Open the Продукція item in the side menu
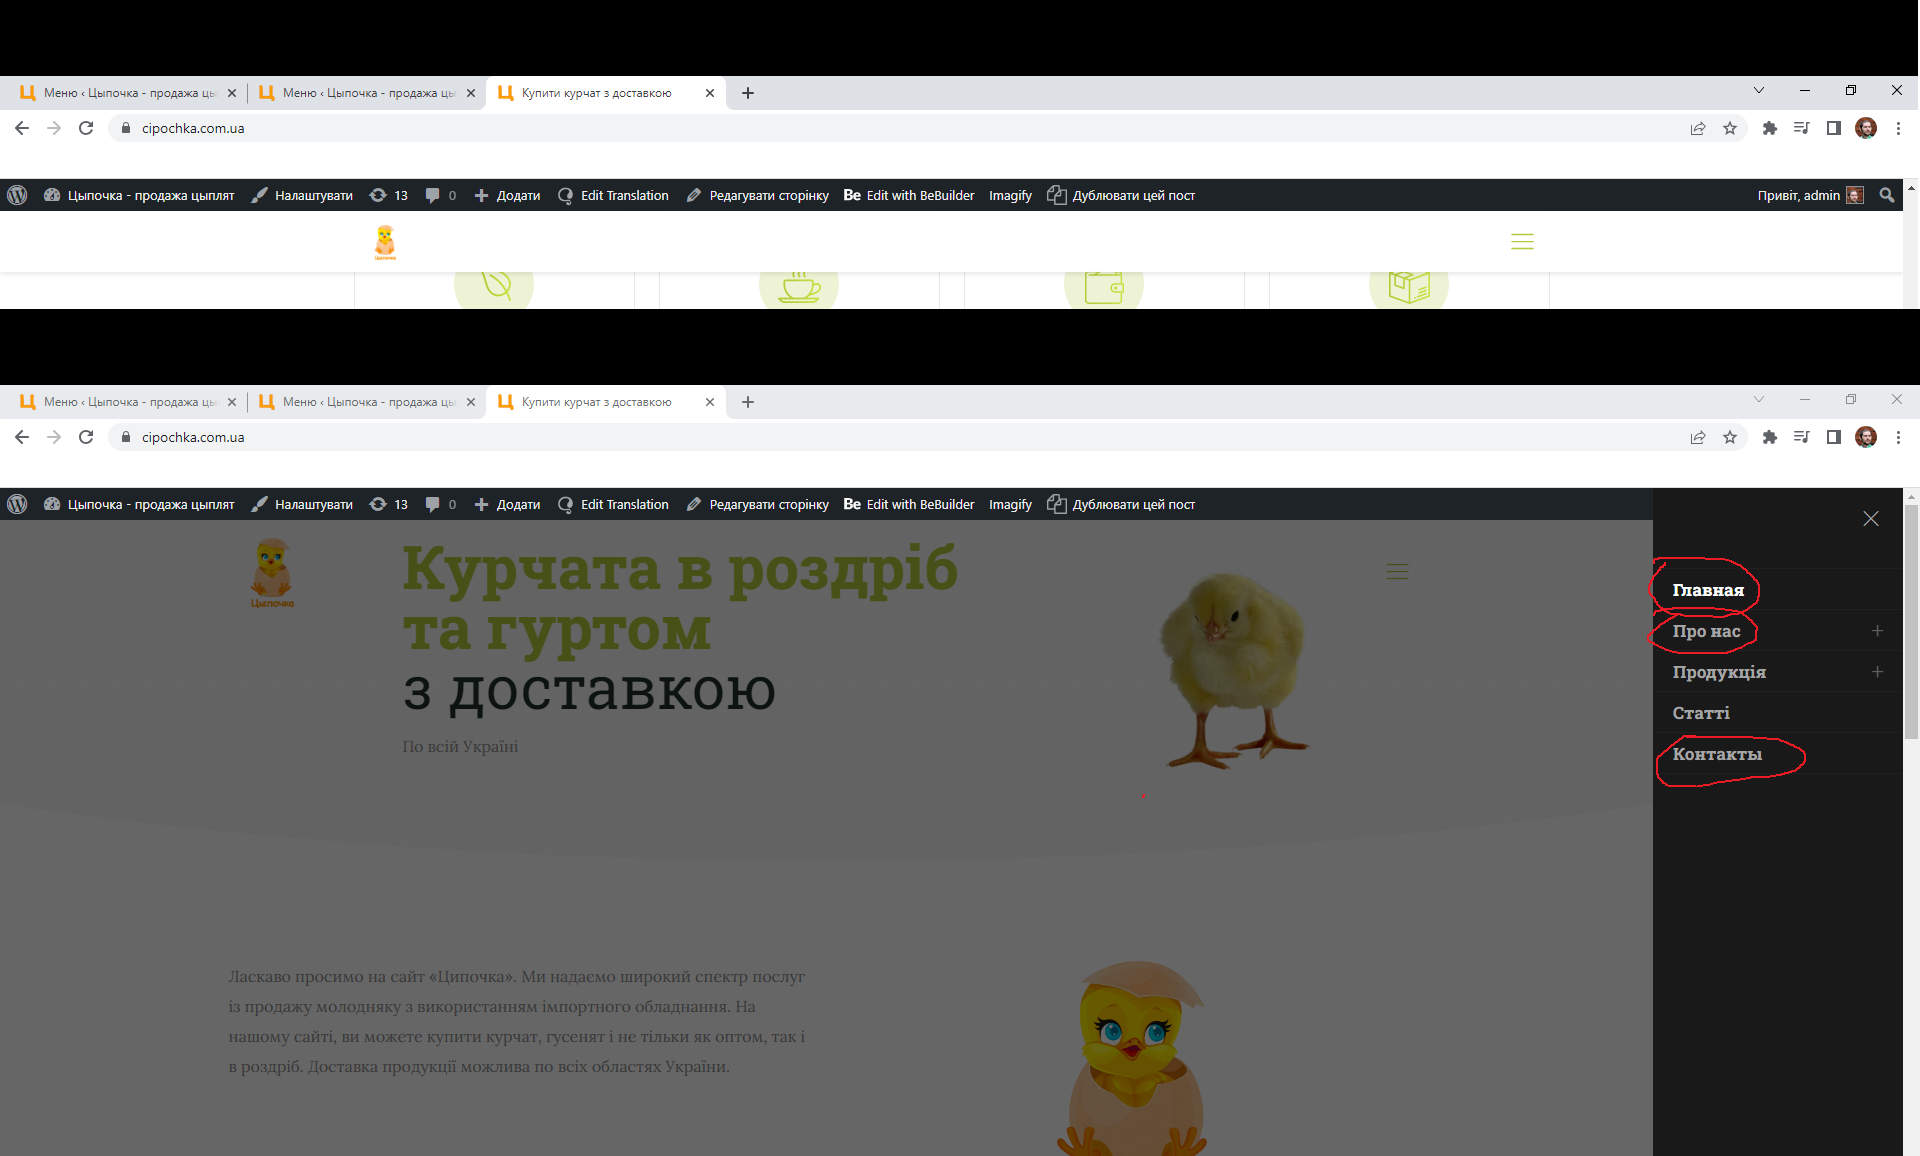Viewport: 1920px width, 1156px height. (1719, 672)
